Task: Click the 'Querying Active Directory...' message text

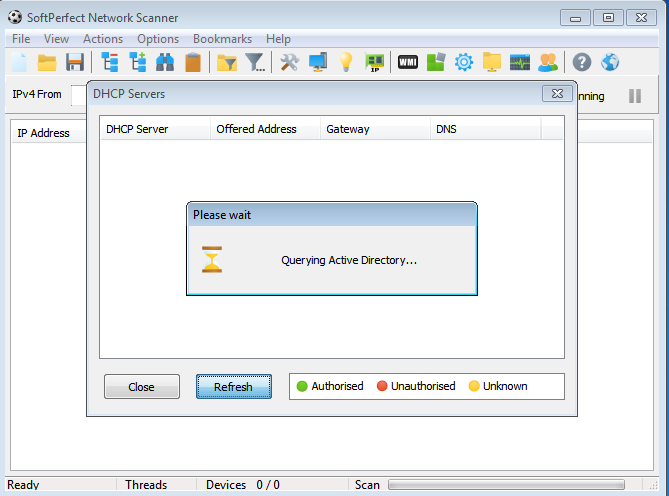Action: pos(349,260)
